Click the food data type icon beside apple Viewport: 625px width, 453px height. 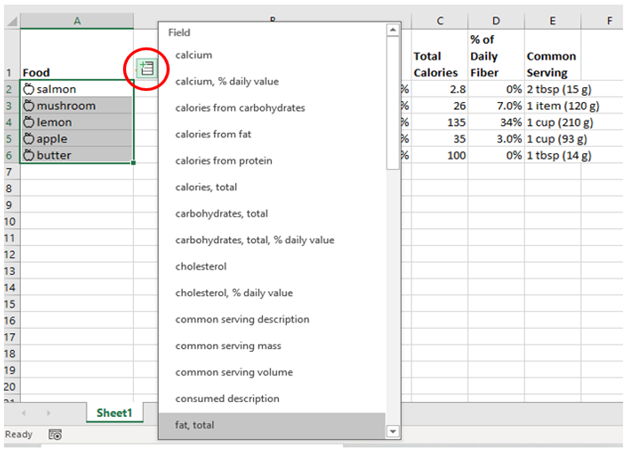click(29, 139)
